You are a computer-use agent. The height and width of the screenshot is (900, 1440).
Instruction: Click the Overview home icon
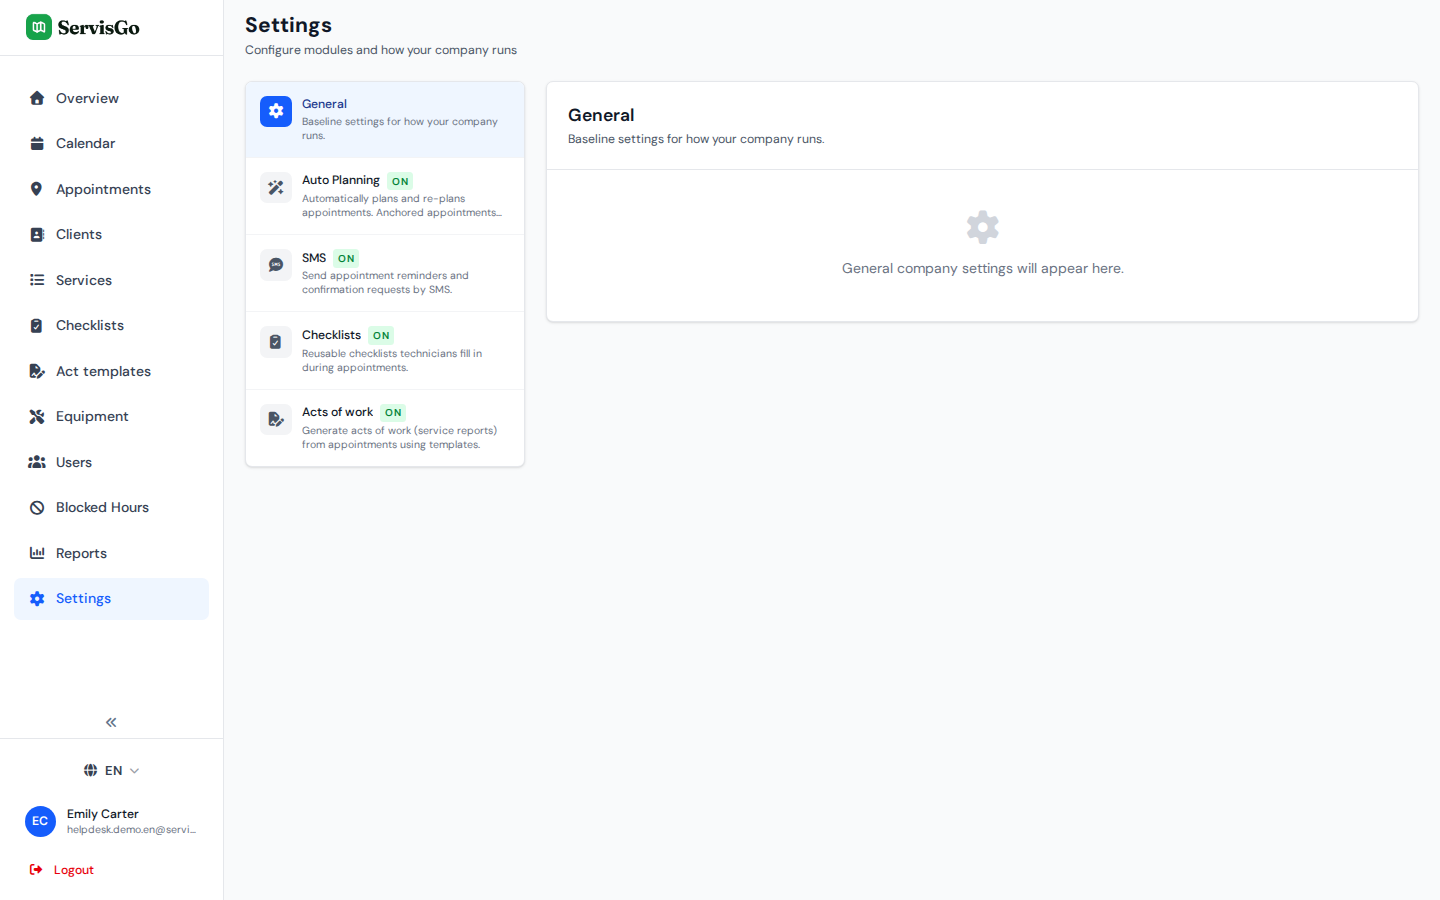point(37,98)
